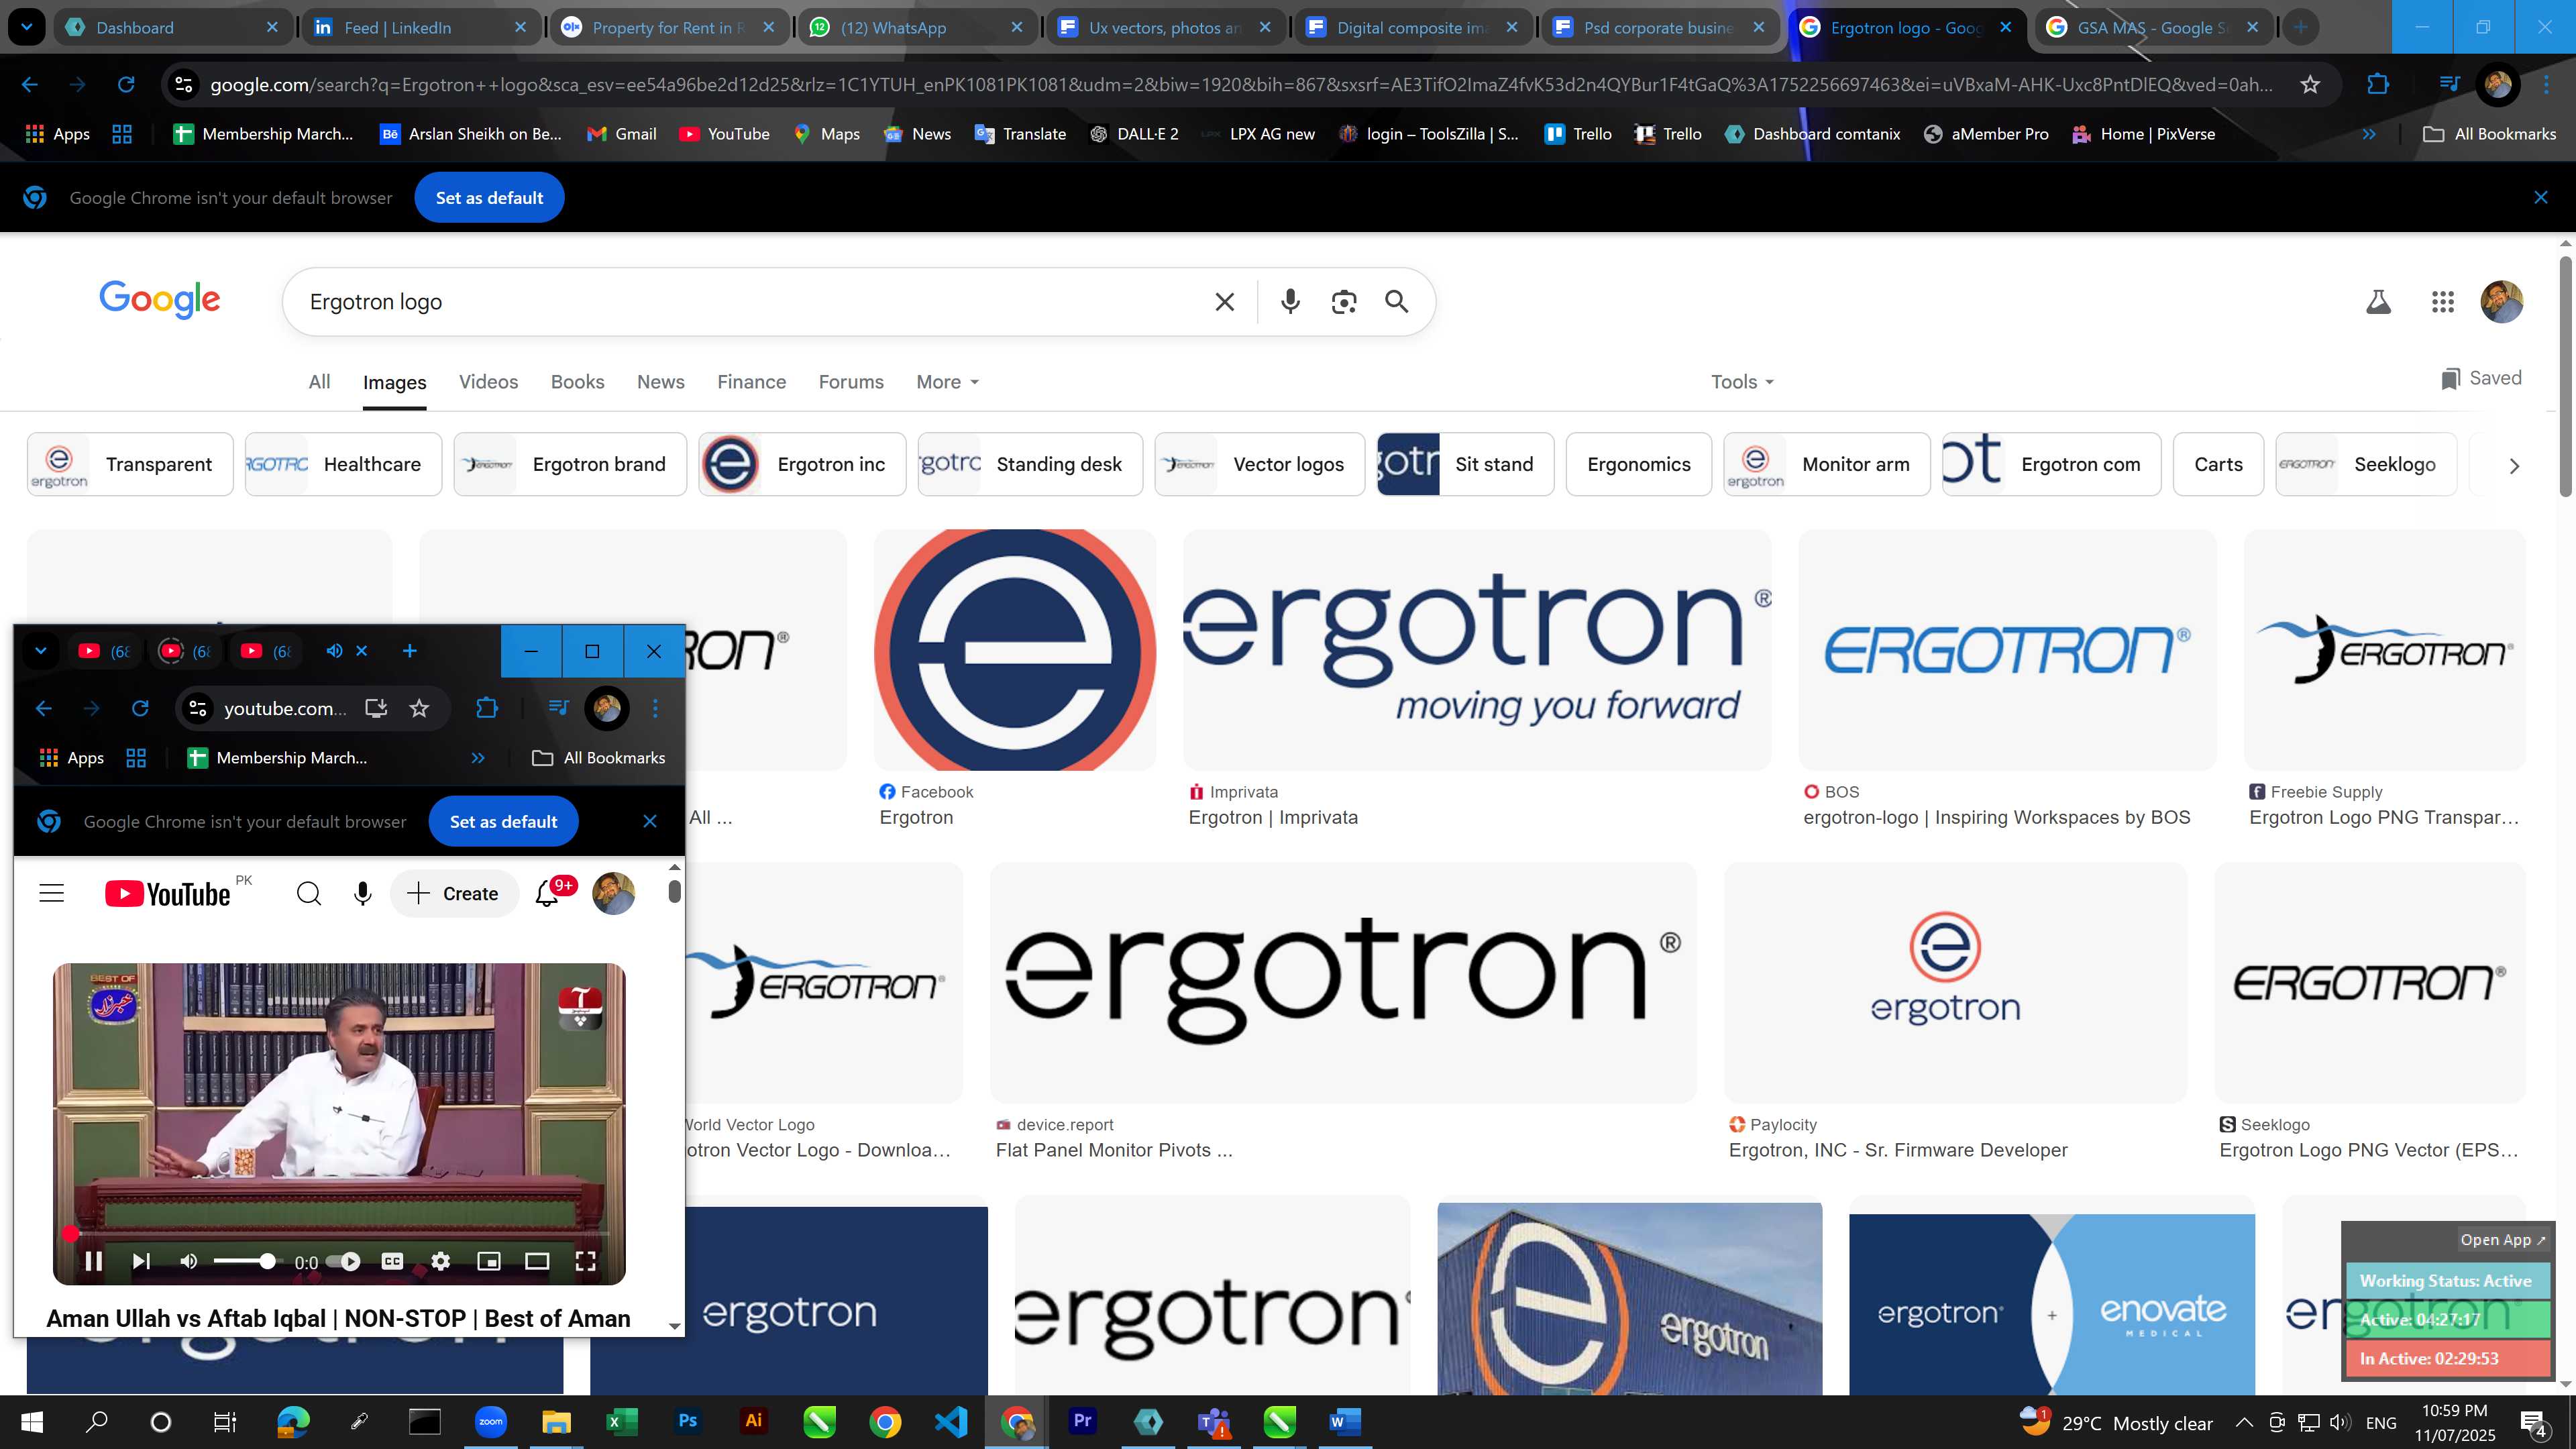Image resolution: width=2576 pixels, height=1449 pixels.
Task: Open Google Lens search by image
Action: click(1344, 301)
